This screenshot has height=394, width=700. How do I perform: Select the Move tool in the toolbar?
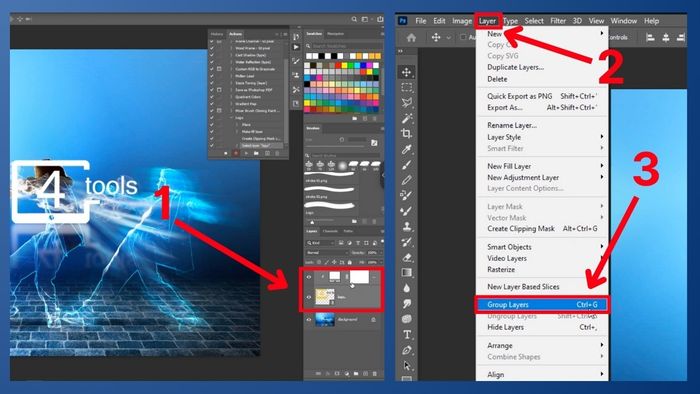coord(406,72)
